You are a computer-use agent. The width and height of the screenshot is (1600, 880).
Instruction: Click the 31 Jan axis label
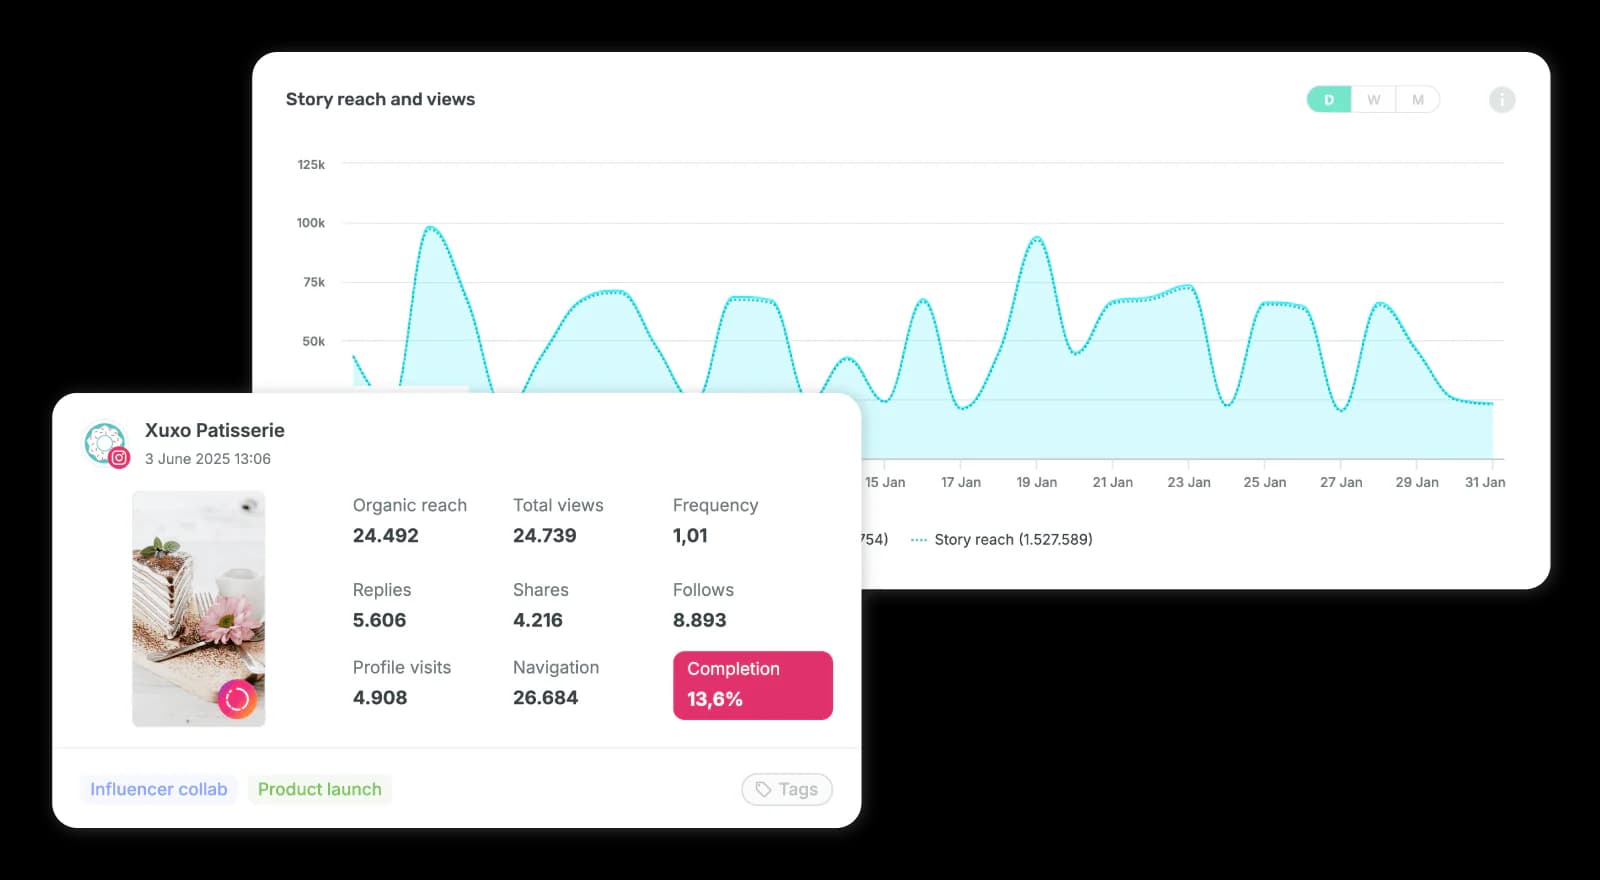(1485, 482)
